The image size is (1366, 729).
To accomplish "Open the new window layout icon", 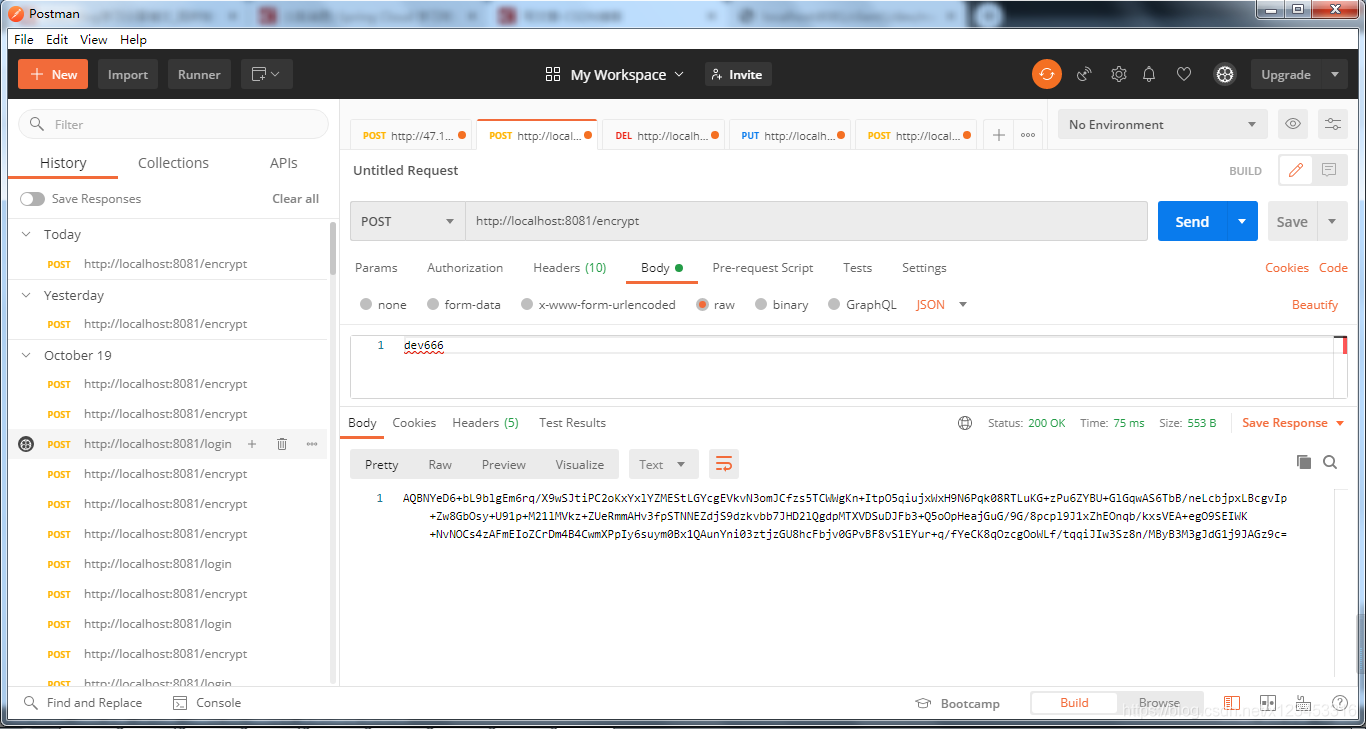I will pos(266,74).
